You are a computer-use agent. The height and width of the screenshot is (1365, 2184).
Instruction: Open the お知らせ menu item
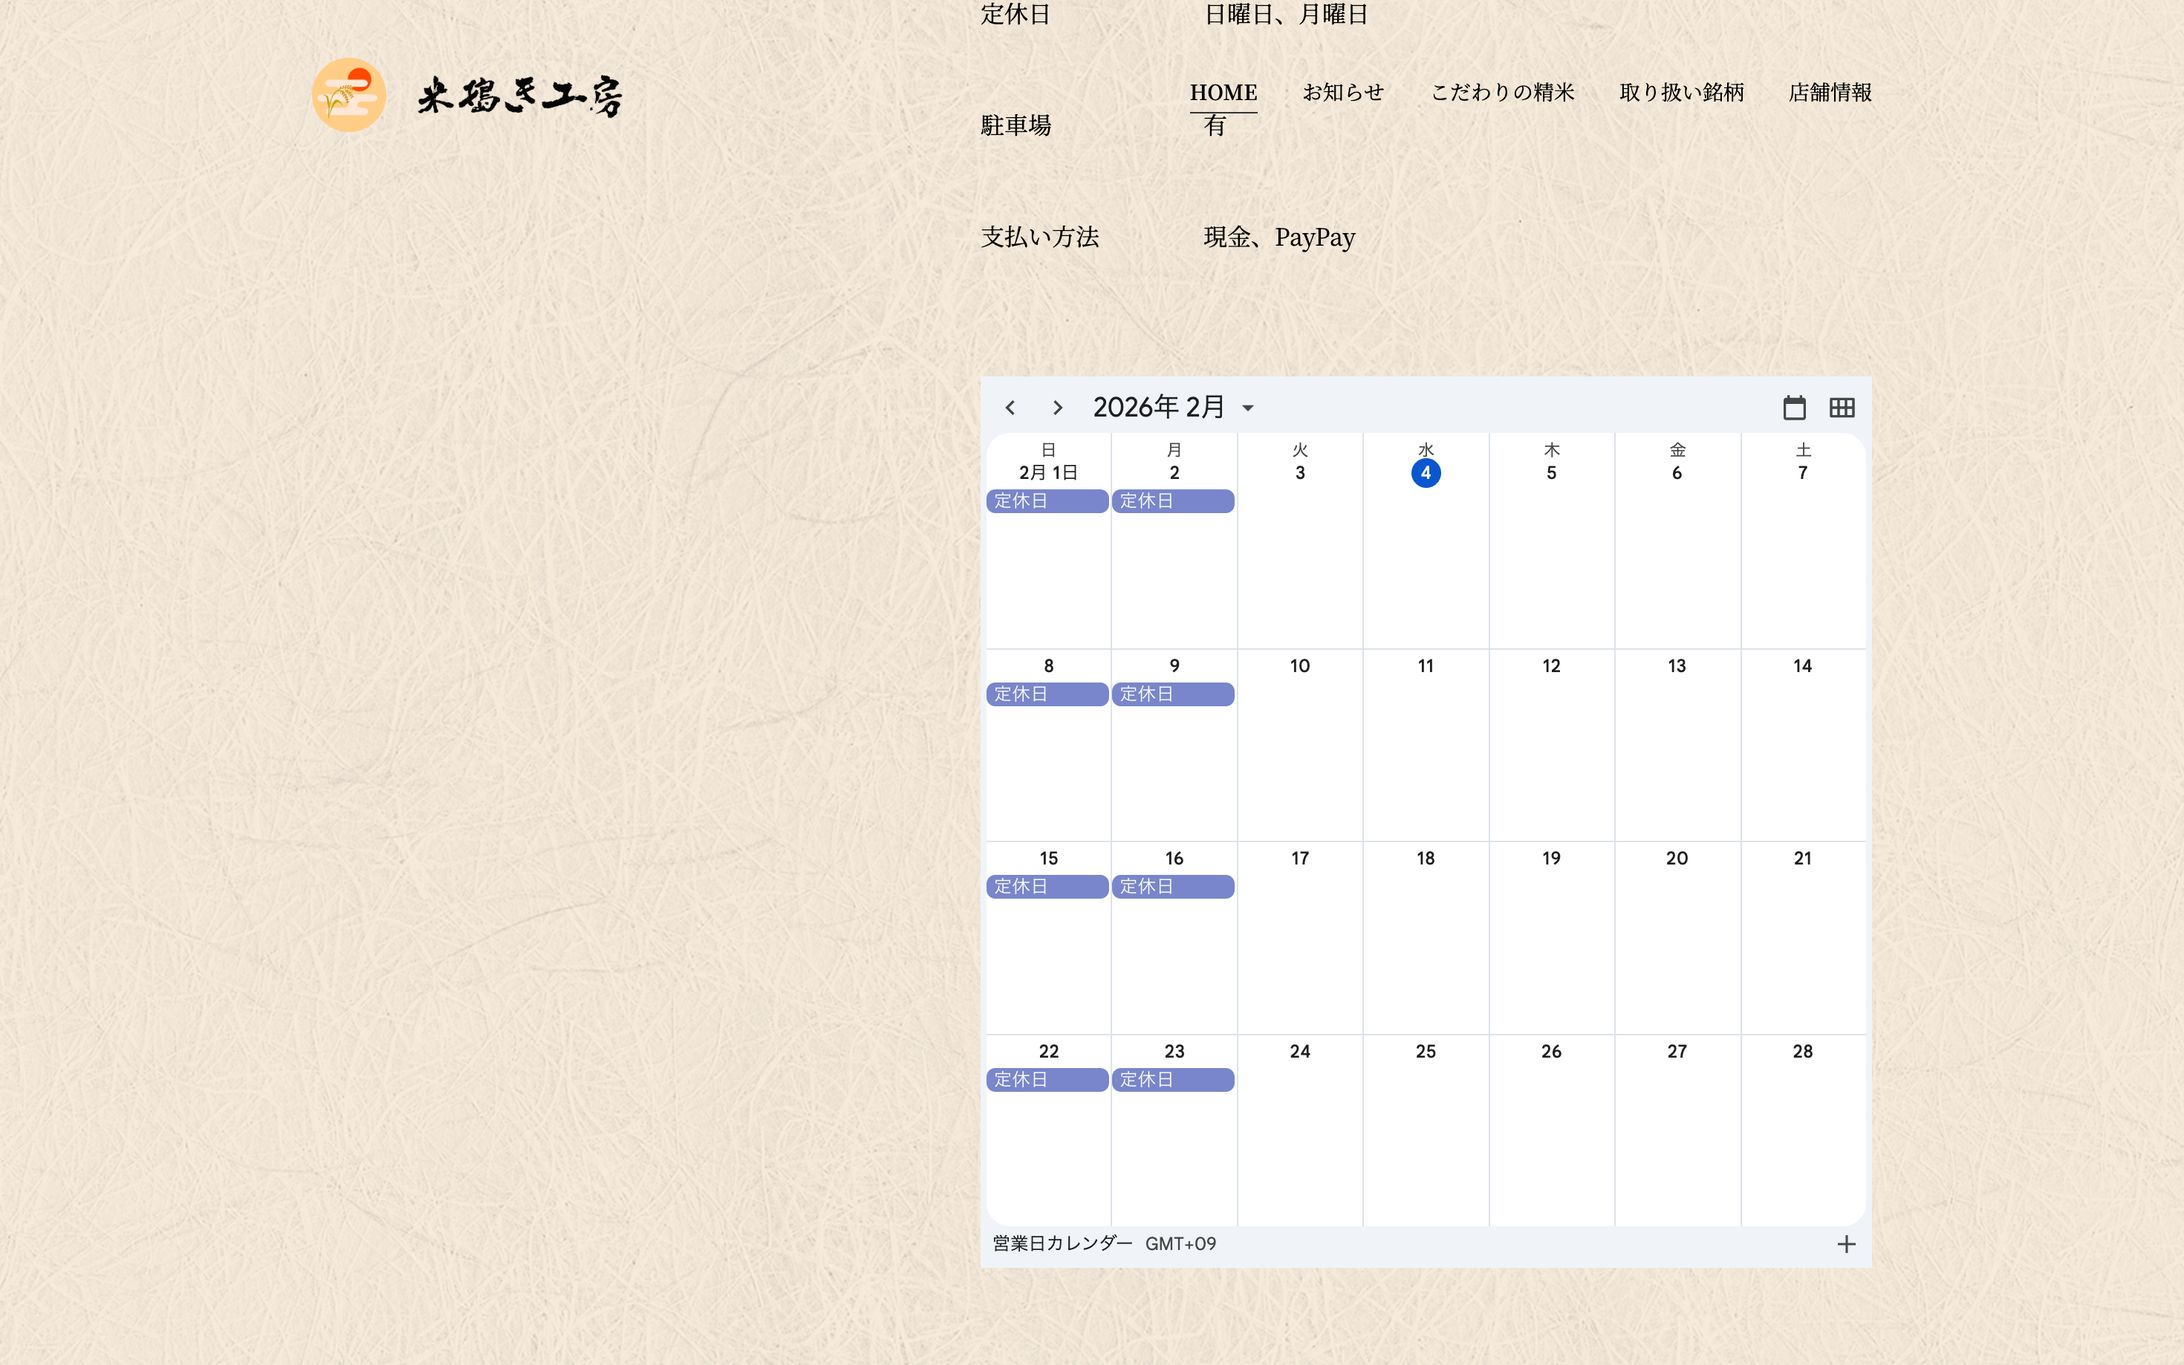coord(1342,92)
